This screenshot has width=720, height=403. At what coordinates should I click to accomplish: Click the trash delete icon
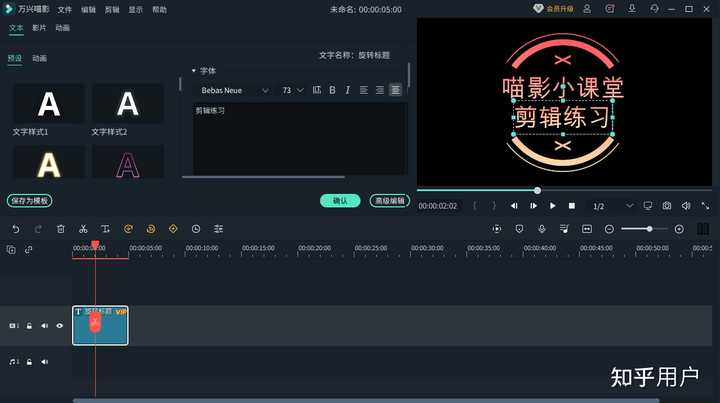coord(61,229)
